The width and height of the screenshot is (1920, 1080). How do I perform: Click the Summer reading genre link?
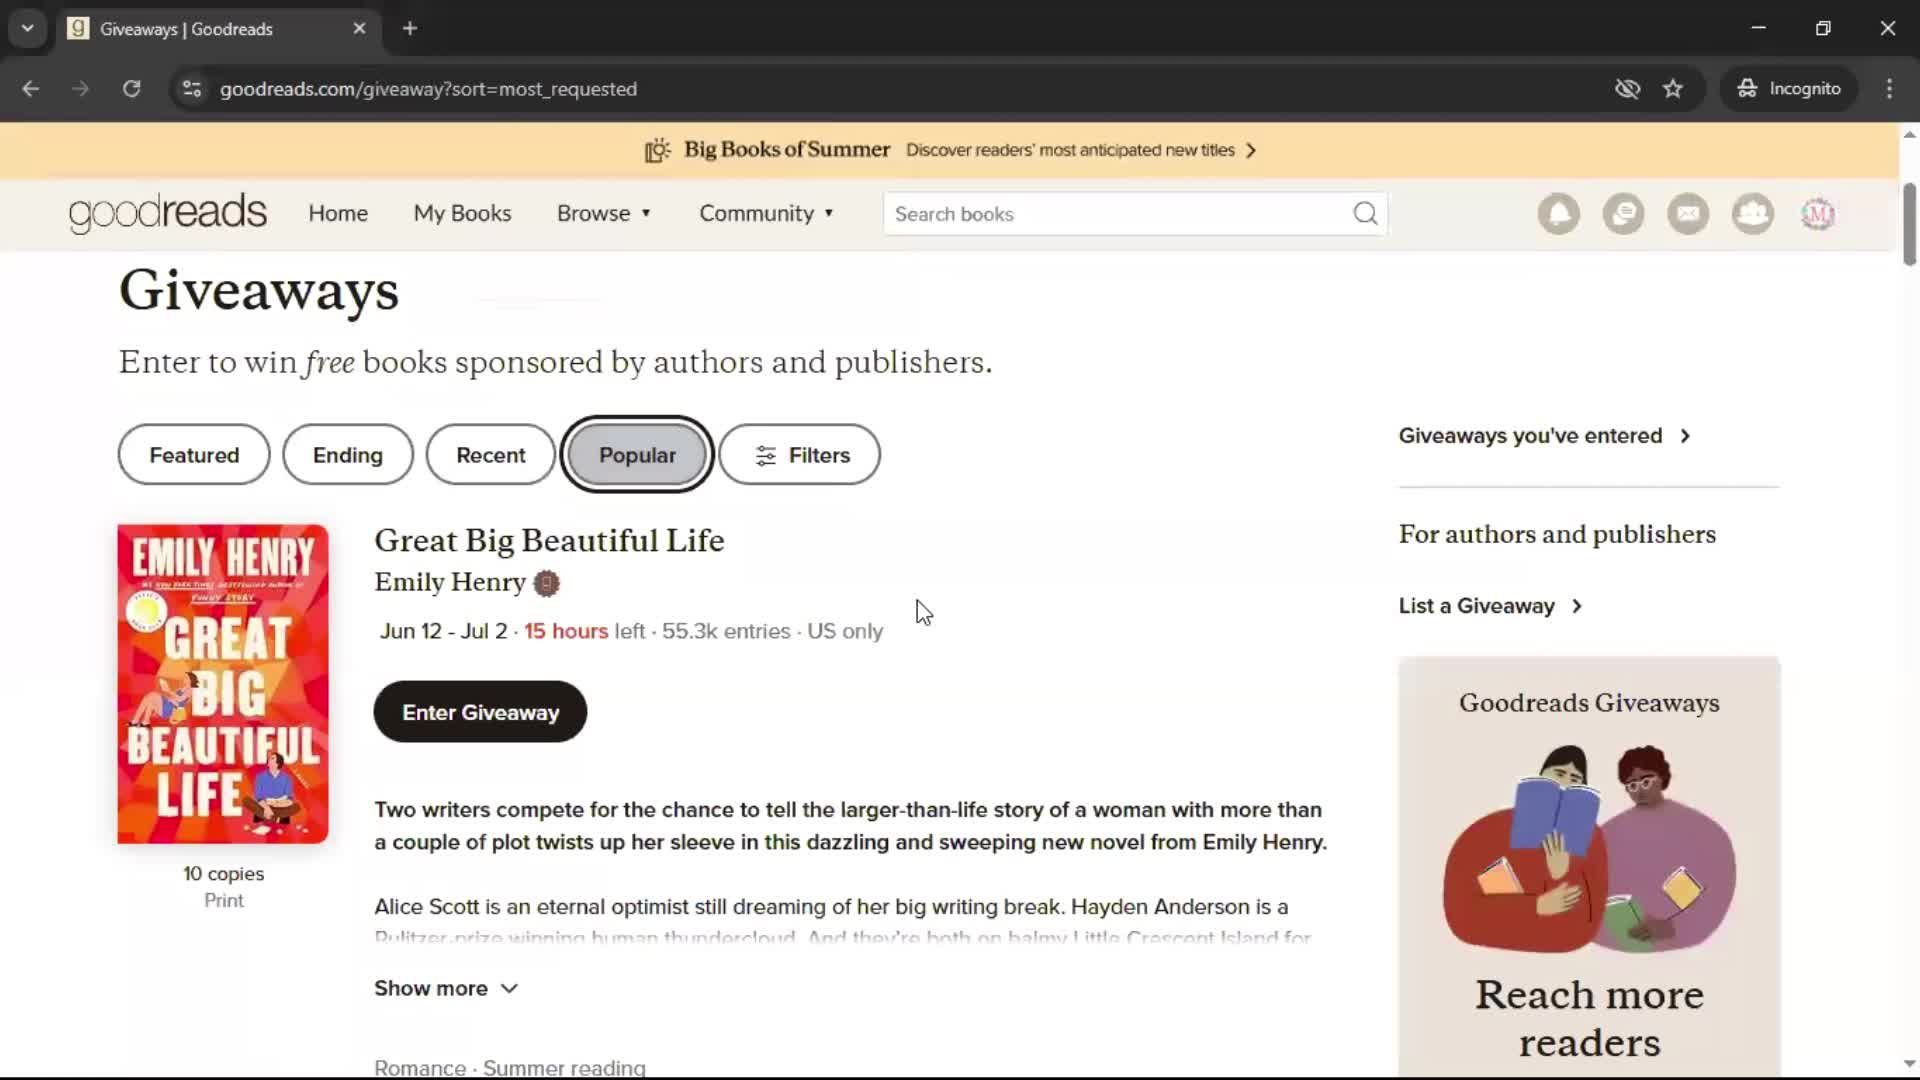click(564, 1067)
